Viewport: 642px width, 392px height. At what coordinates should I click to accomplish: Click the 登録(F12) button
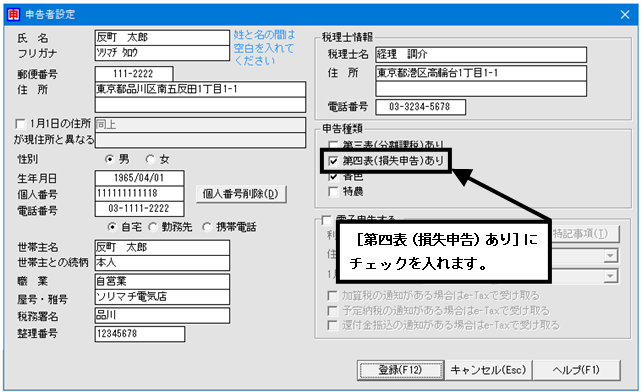pos(400,370)
